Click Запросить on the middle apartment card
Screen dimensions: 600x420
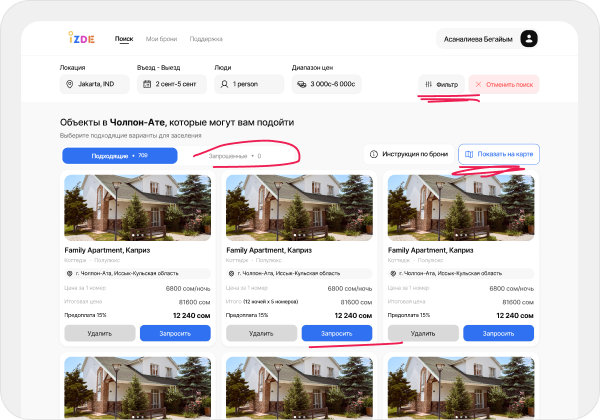tap(336, 333)
